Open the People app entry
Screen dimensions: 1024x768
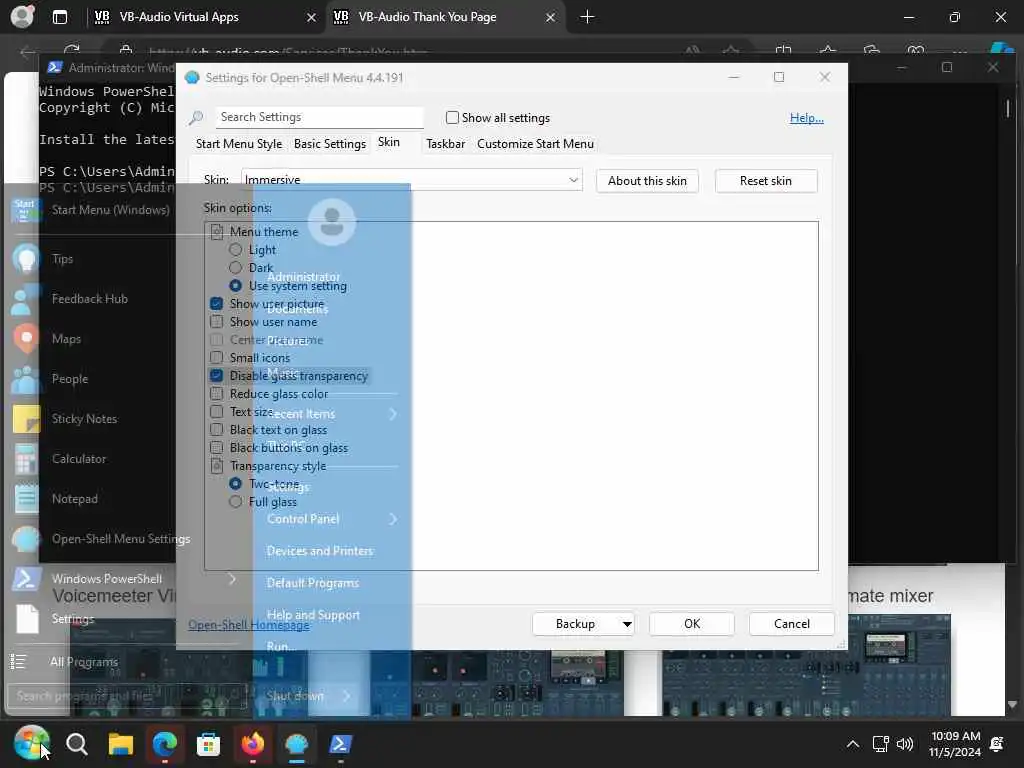pyautogui.click(x=124, y=379)
